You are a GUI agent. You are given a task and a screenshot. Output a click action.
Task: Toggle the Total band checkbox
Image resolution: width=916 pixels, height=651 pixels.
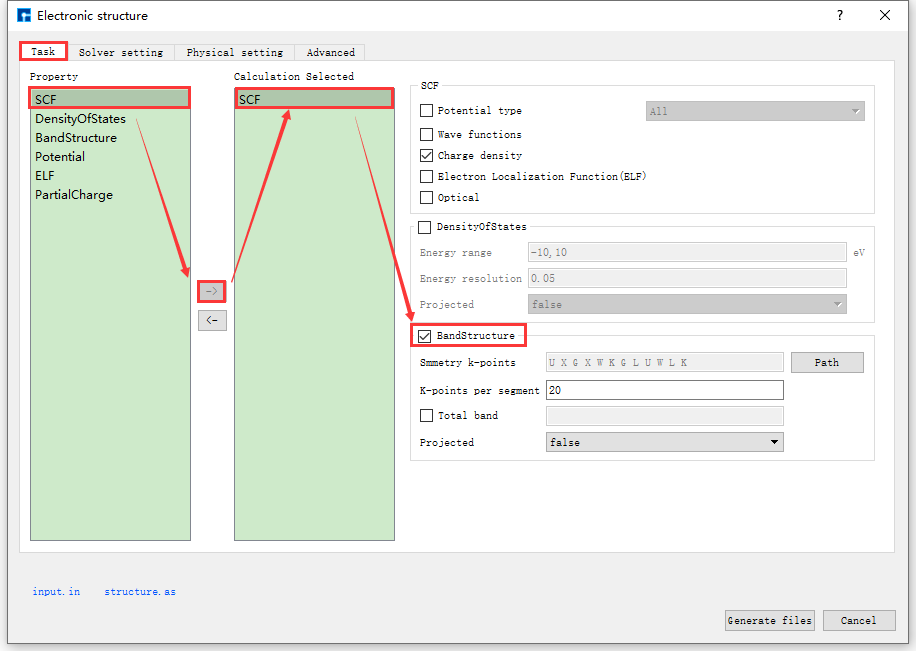coord(427,416)
